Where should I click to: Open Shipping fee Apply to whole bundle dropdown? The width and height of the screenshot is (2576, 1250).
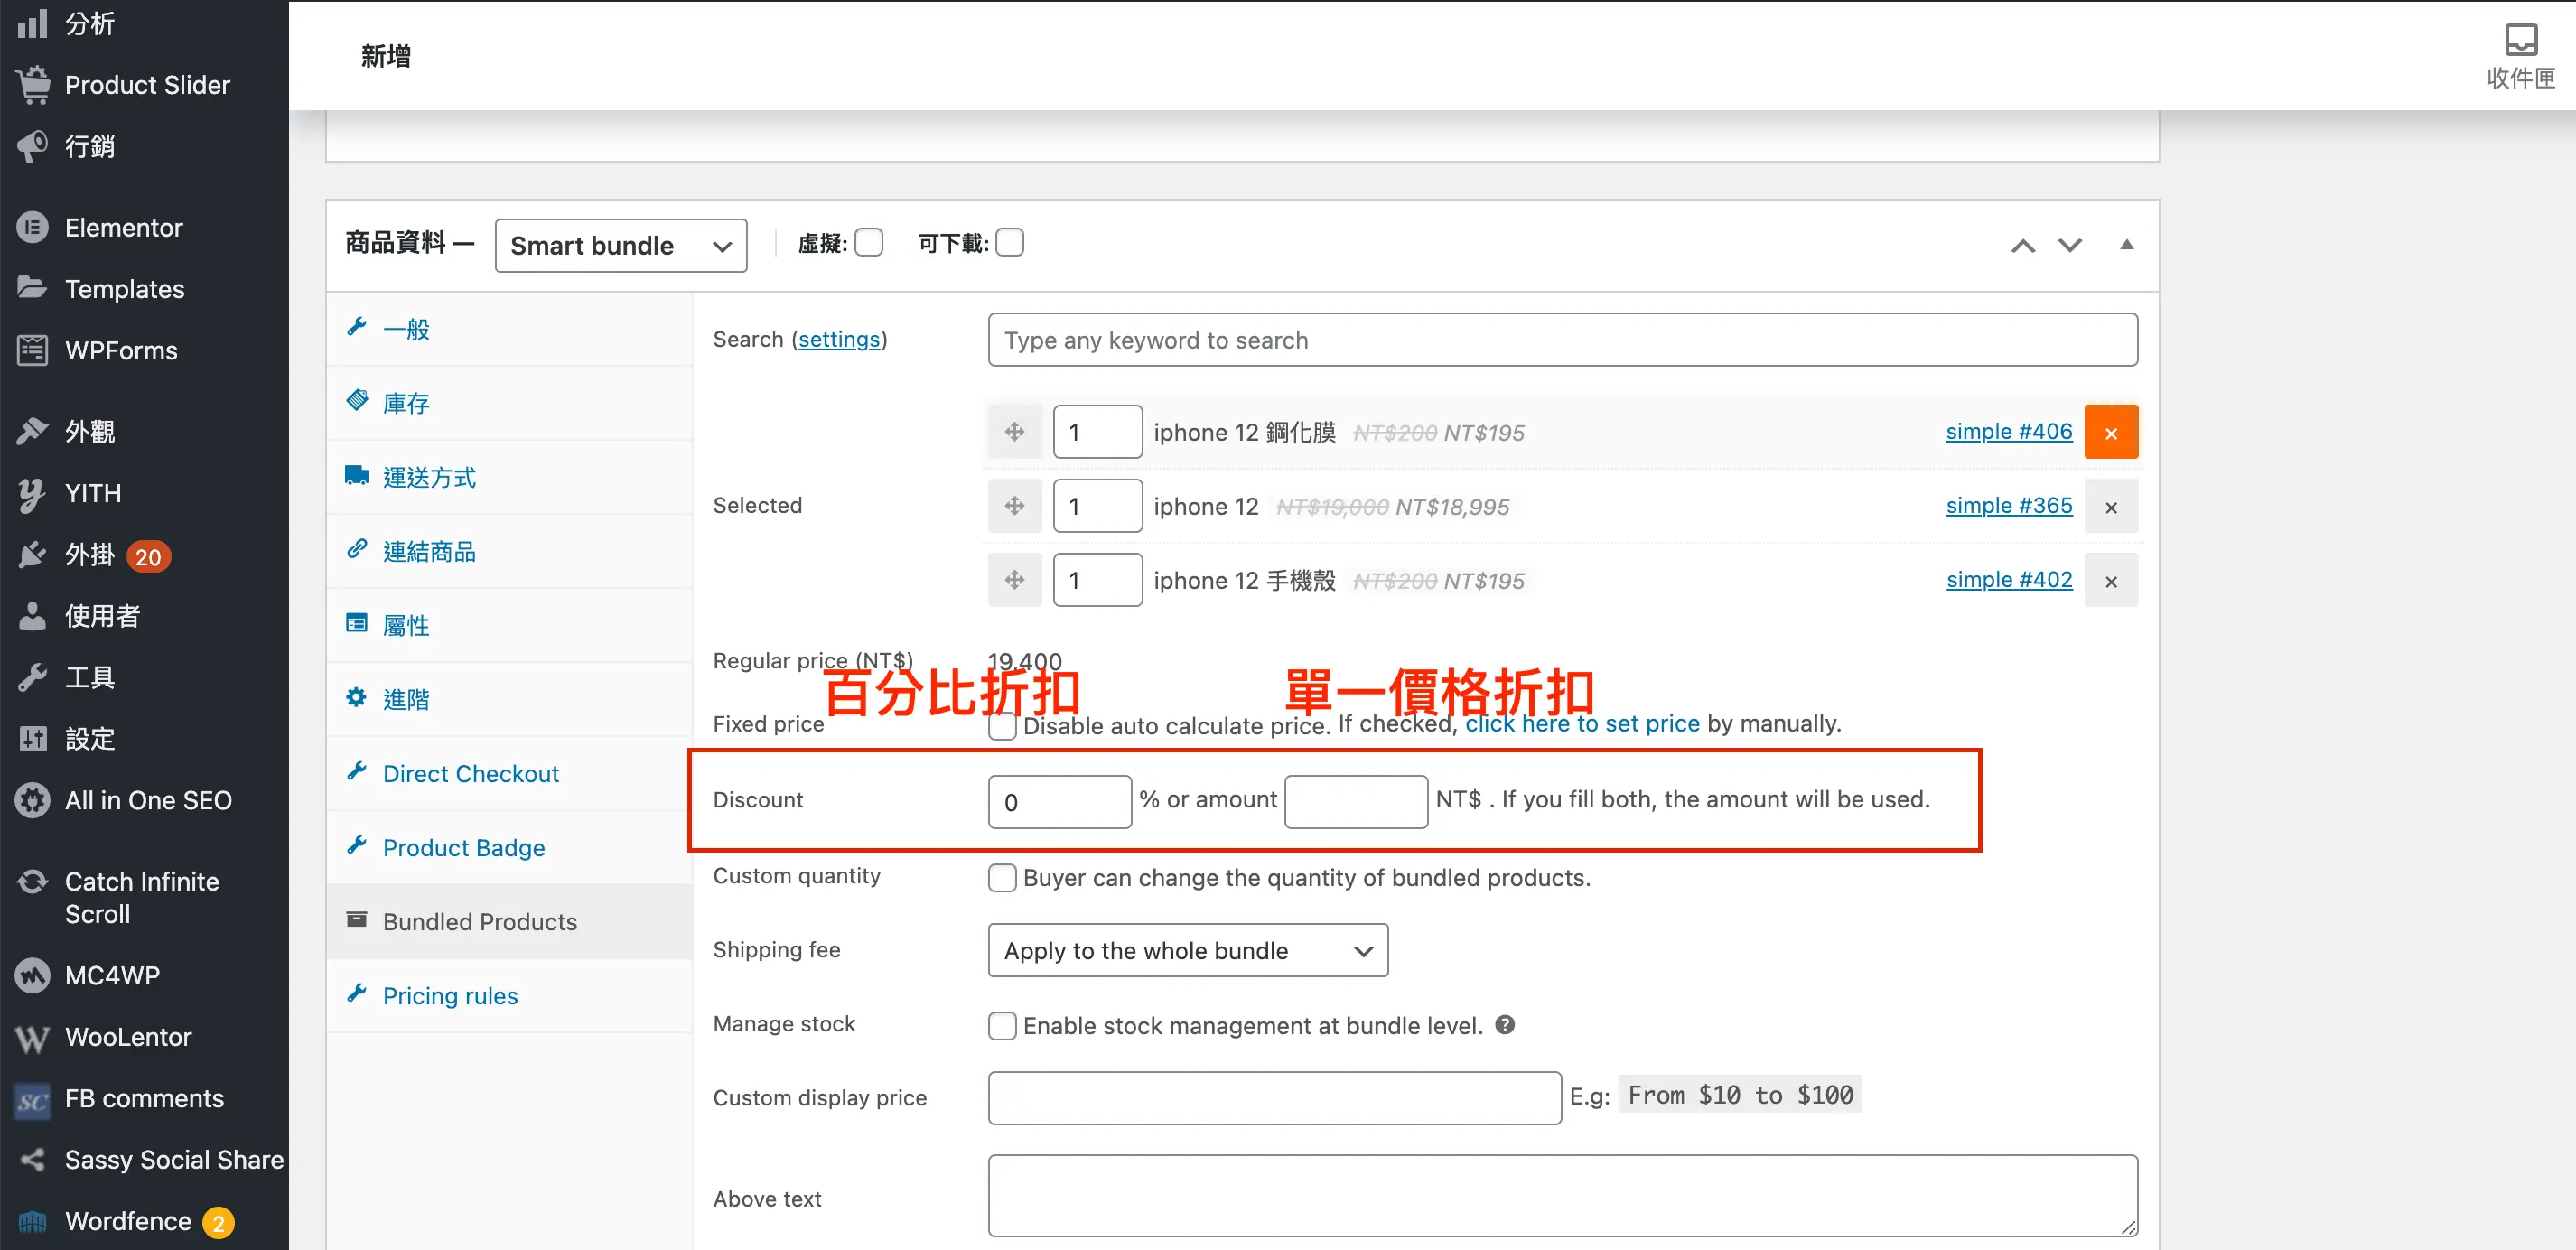1188,950
